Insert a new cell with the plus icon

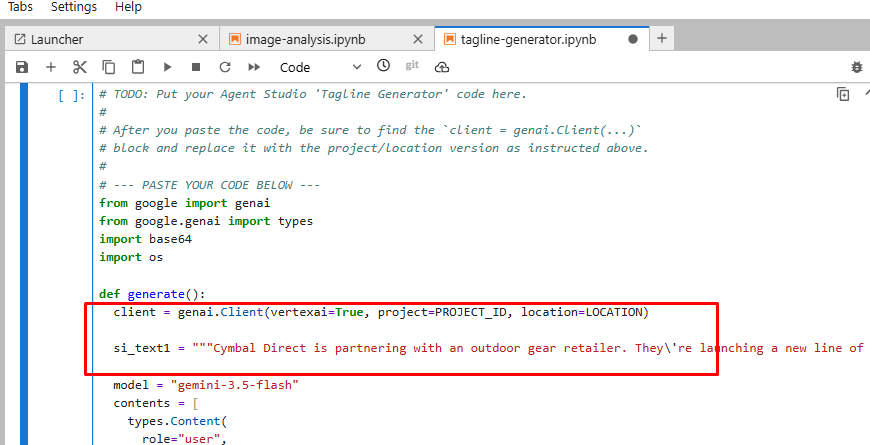coord(51,67)
